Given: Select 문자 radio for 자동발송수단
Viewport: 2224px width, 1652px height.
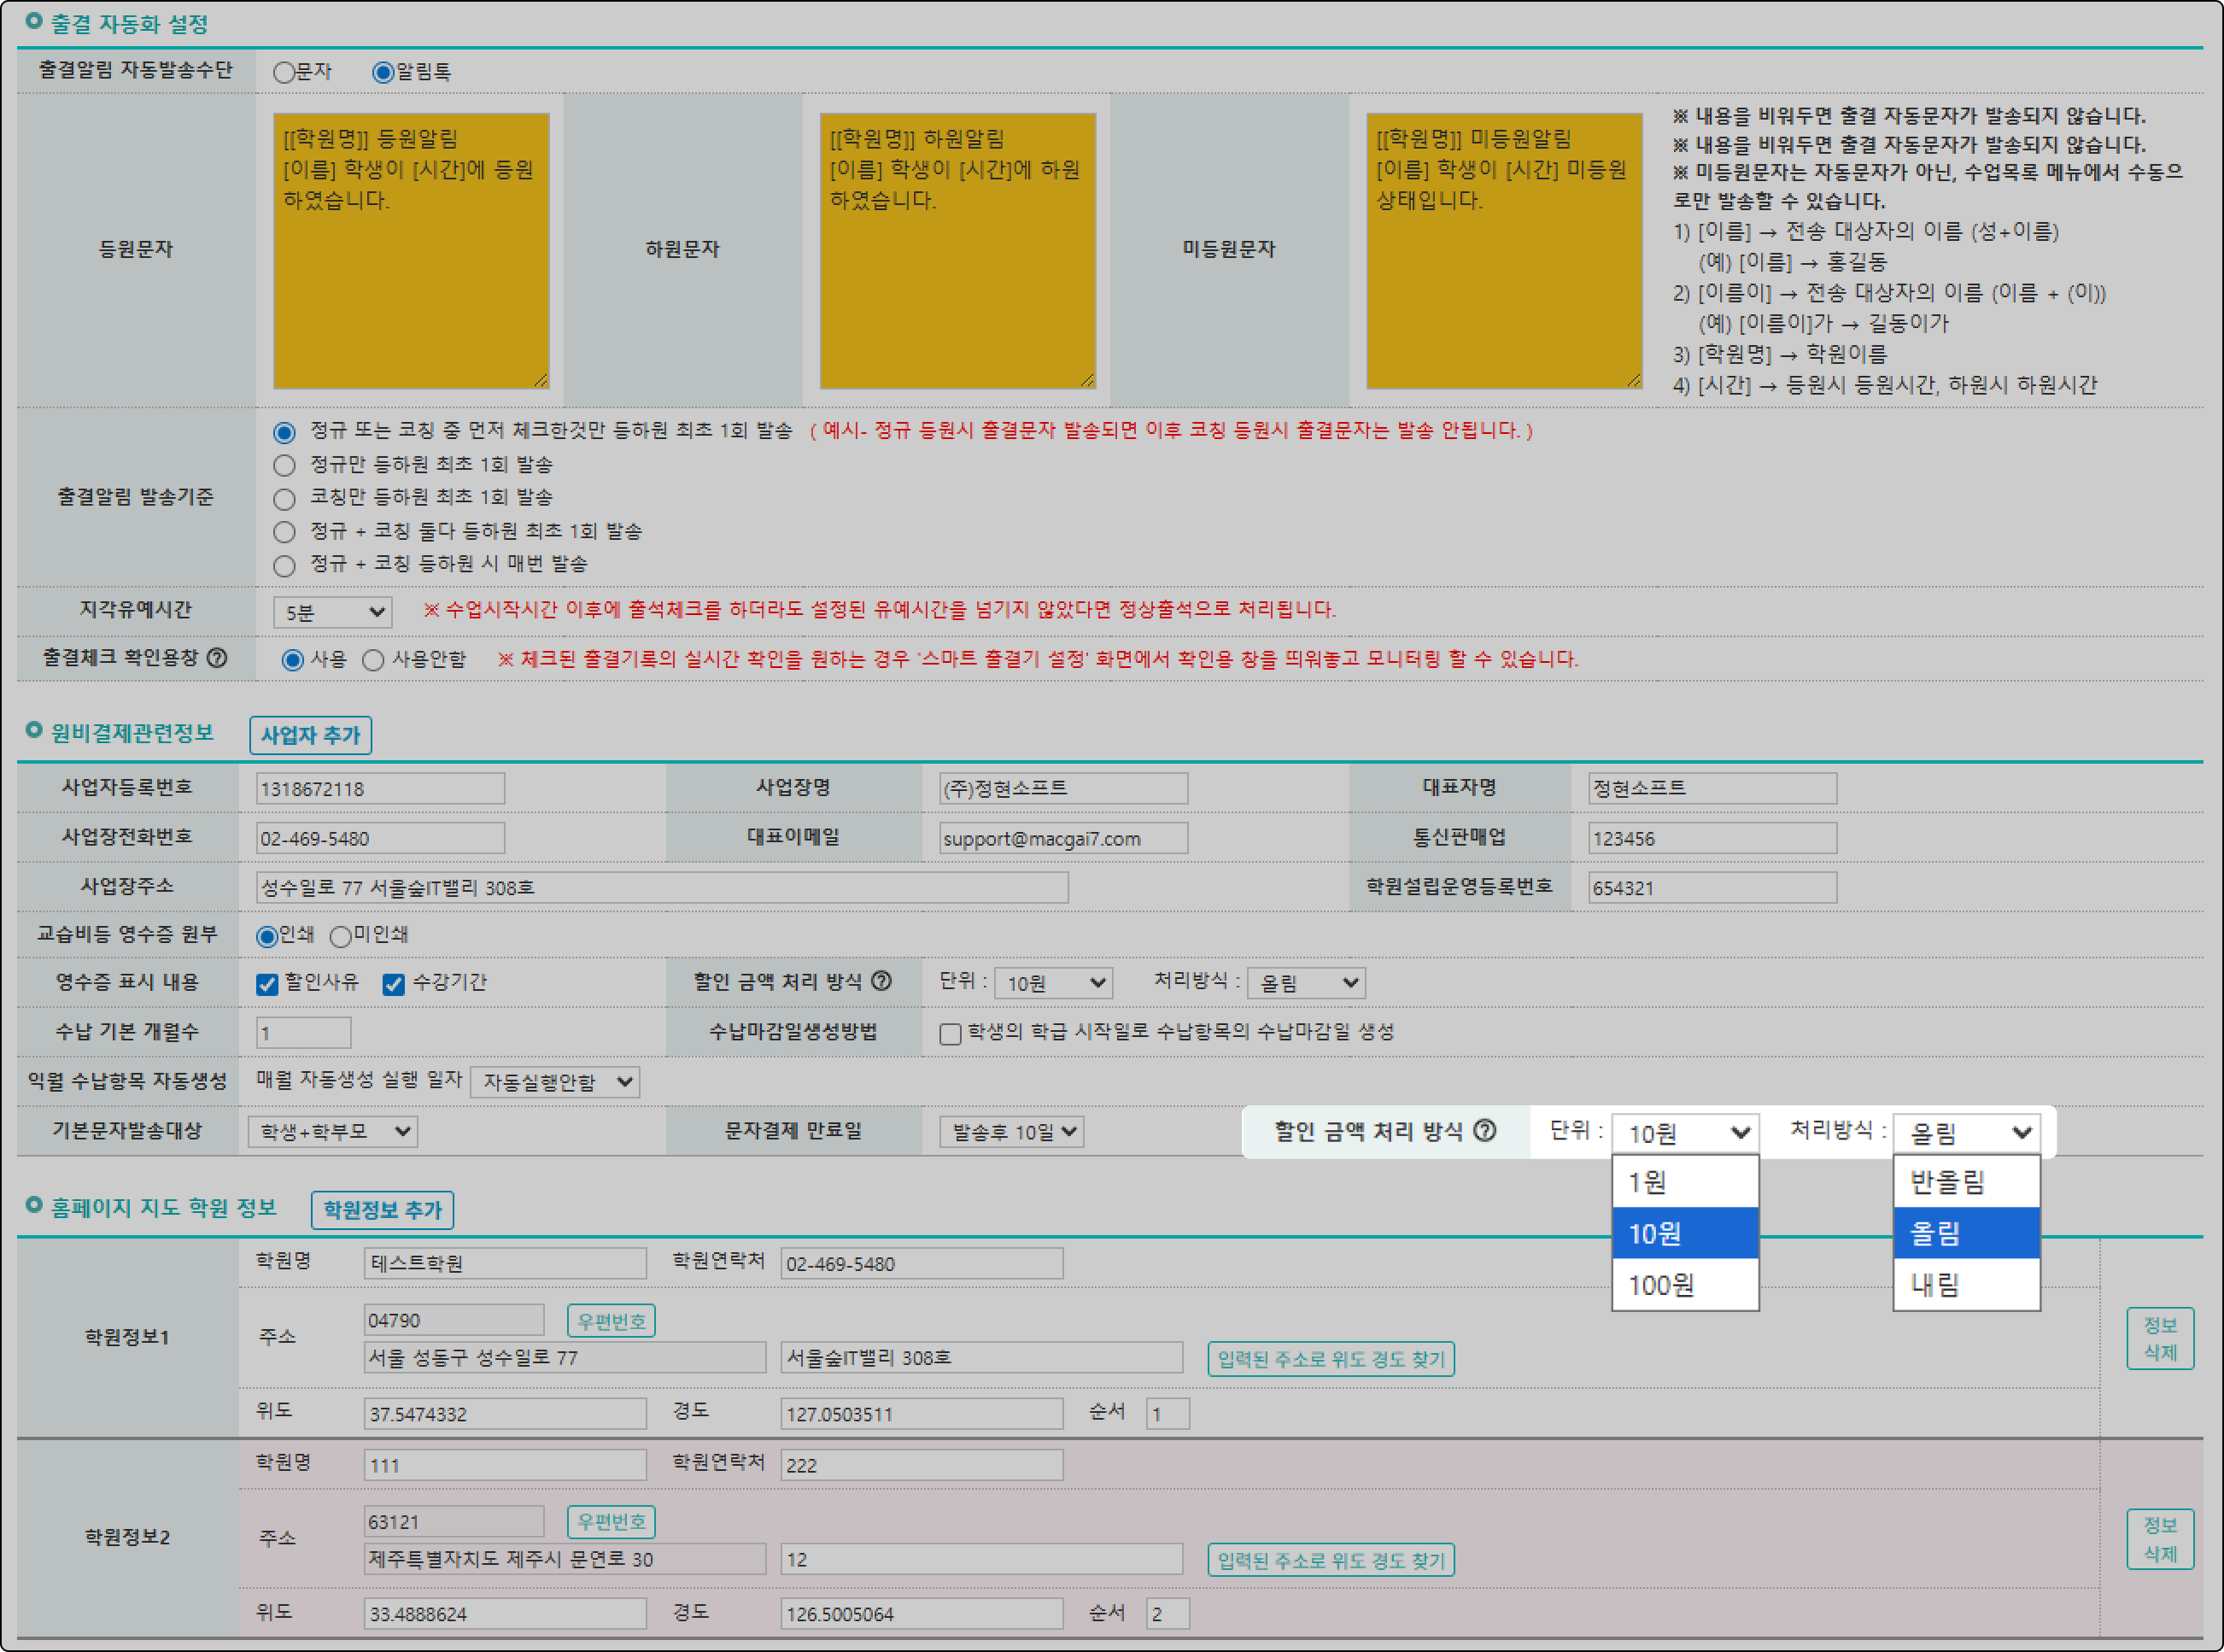Looking at the screenshot, I should [x=284, y=72].
